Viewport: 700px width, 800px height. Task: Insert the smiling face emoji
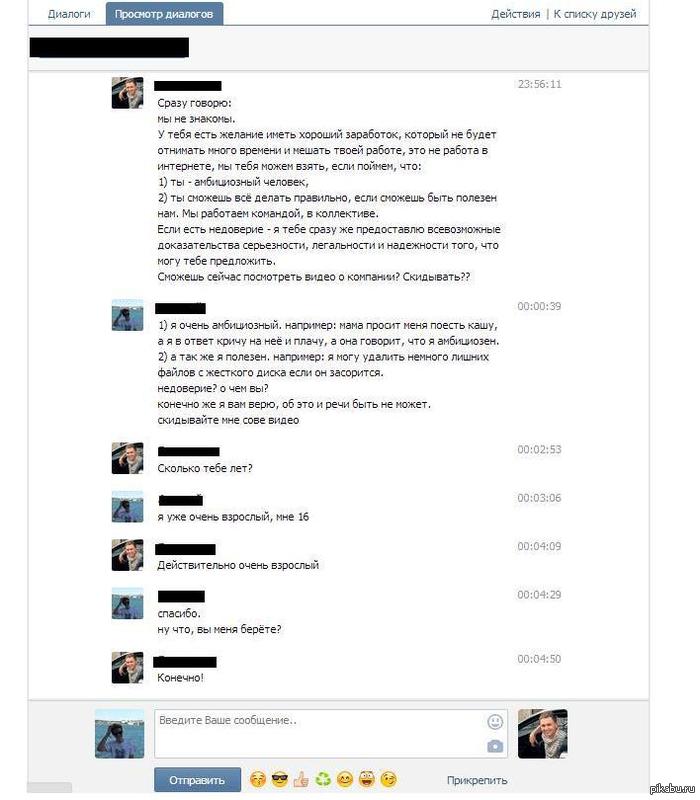coord(345,780)
